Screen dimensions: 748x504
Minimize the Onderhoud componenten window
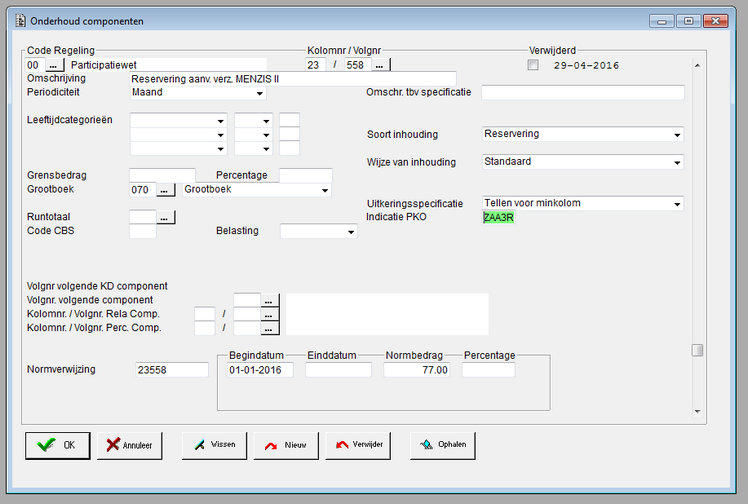[662, 21]
